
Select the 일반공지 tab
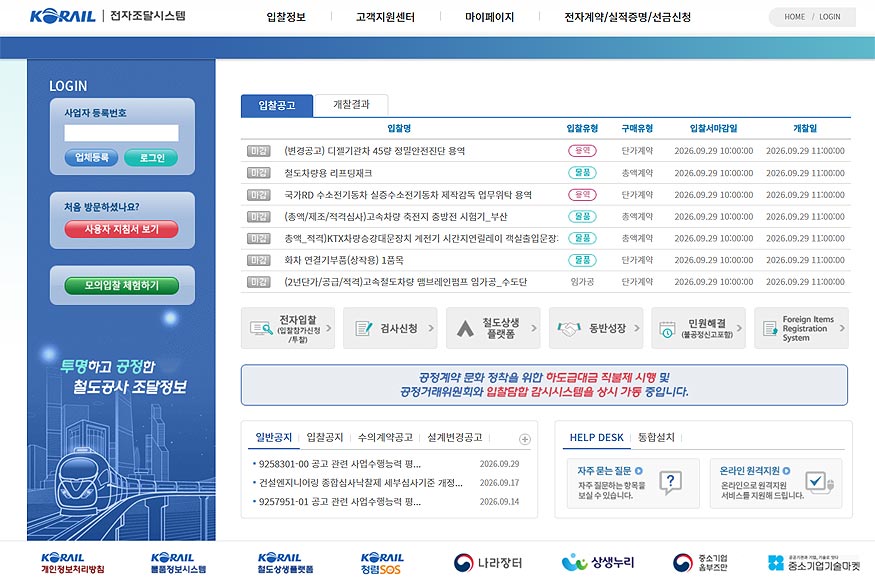[273, 437]
